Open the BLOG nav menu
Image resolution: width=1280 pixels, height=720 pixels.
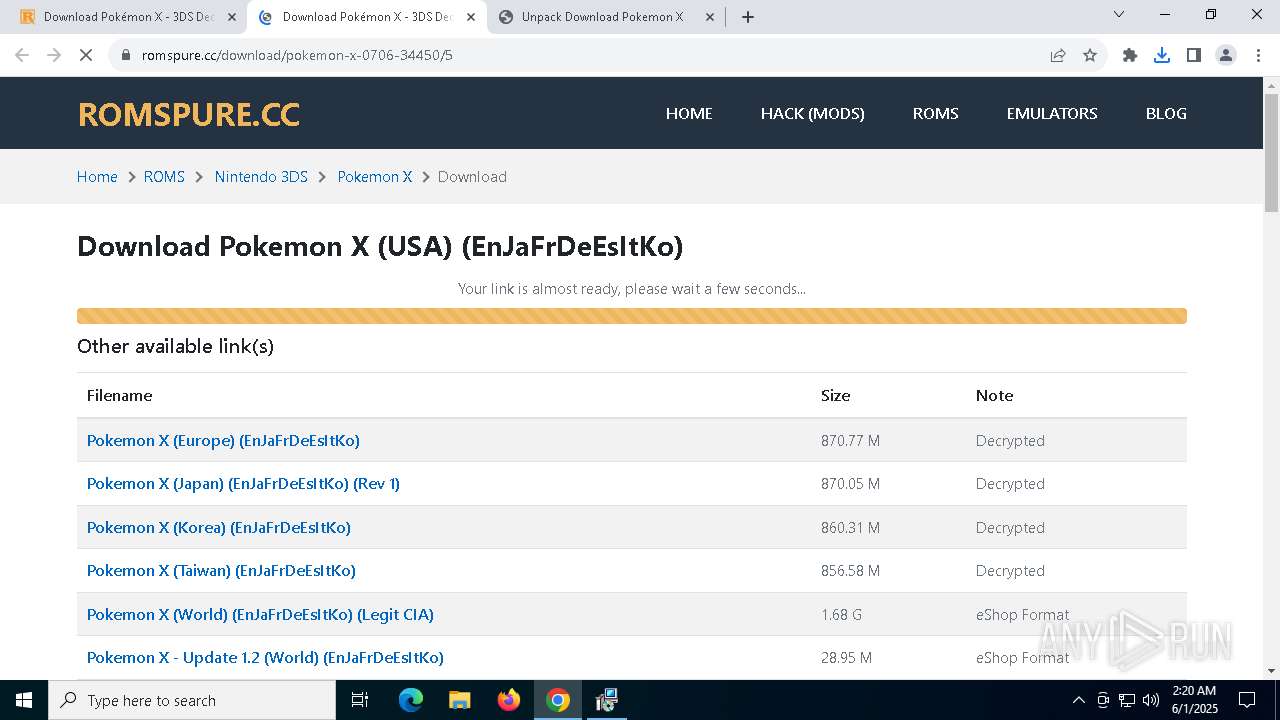[x=1166, y=113]
